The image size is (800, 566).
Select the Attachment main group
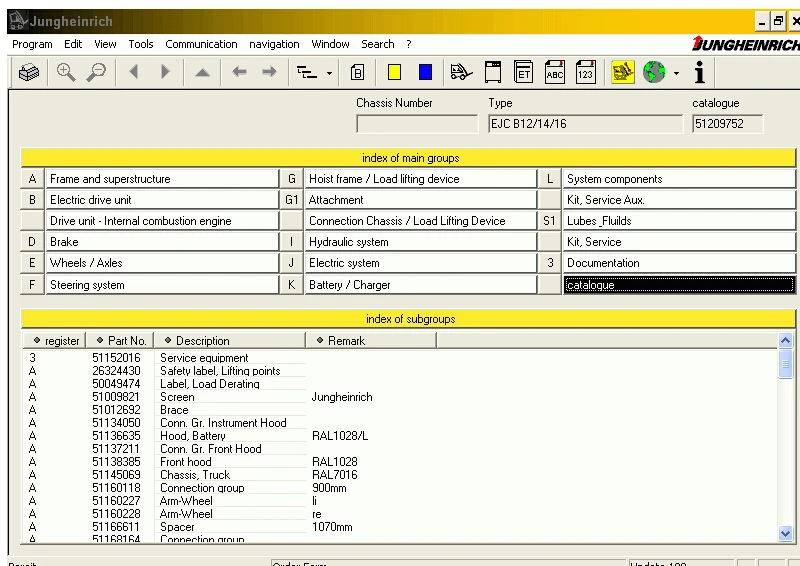420,200
